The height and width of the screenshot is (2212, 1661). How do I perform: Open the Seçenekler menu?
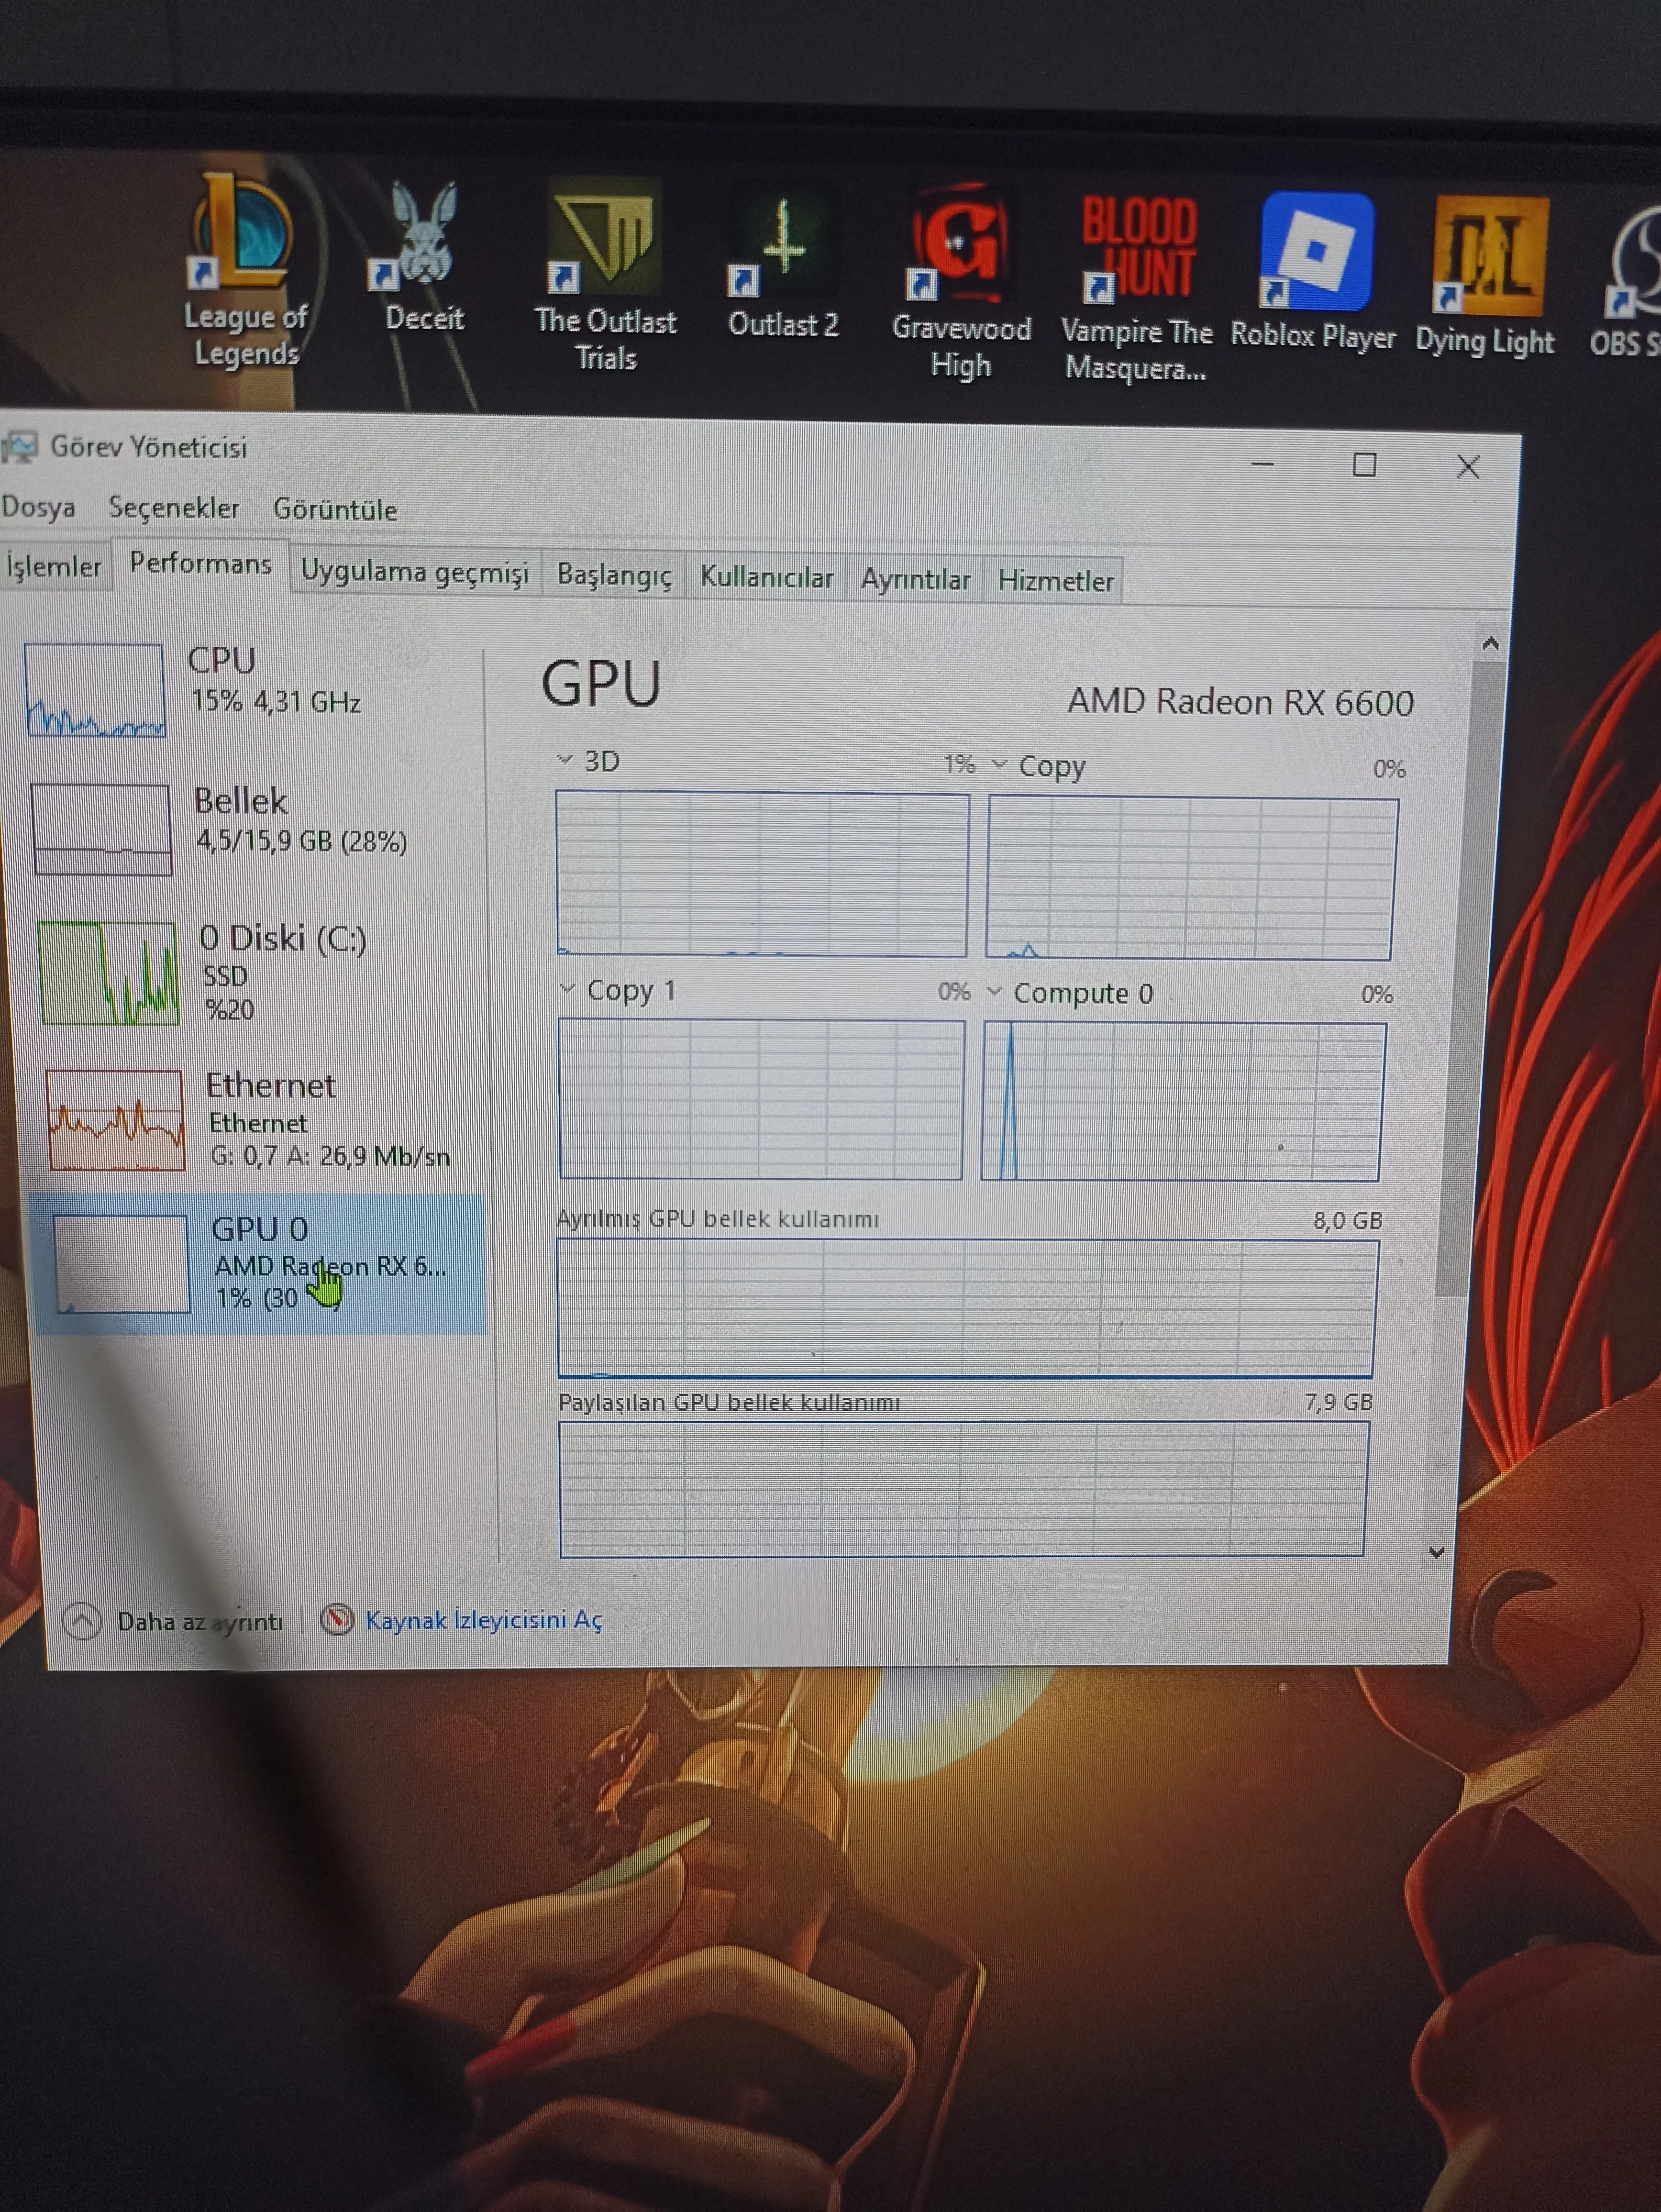click(174, 508)
